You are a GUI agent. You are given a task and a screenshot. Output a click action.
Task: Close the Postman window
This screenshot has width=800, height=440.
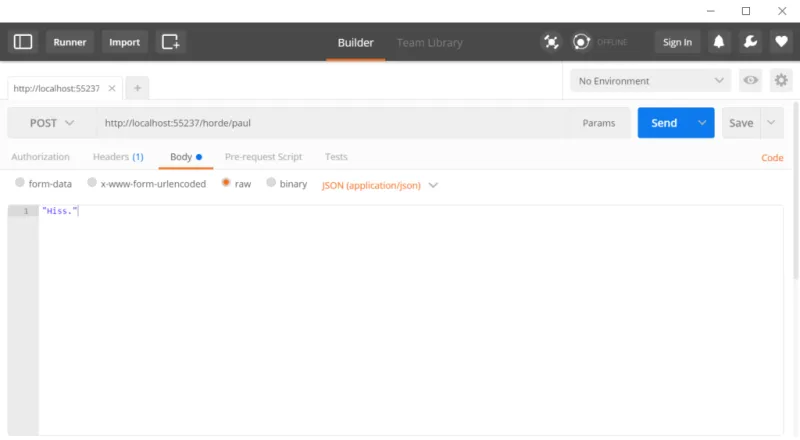782,11
